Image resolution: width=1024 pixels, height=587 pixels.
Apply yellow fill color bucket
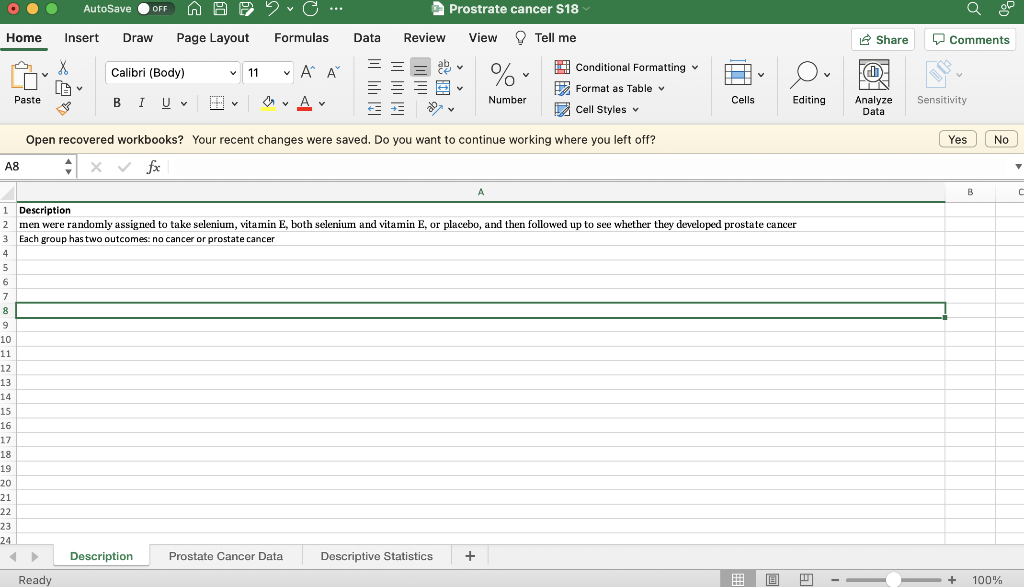[x=268, y=103]
